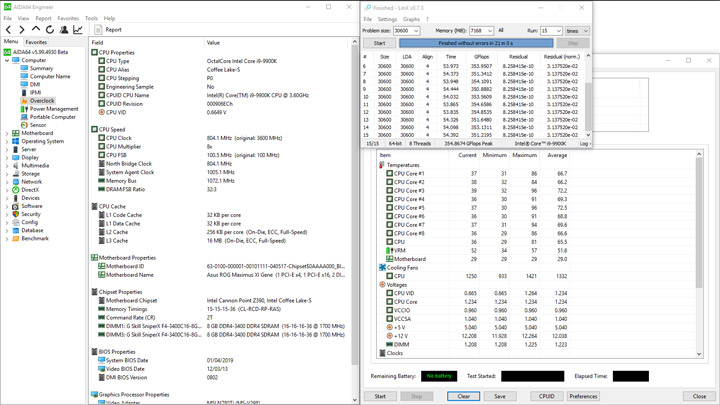Go back with AIDA64 back arrow

click(8, 29)
